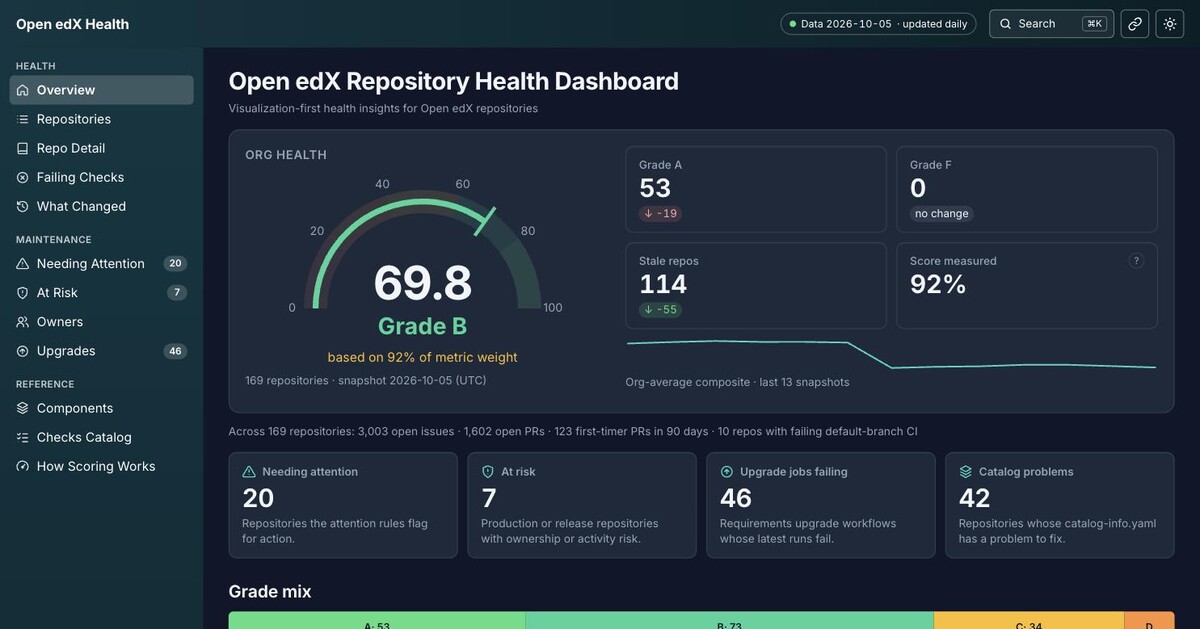
Task: Click the Score measured stat card
Action: [1027, 286]
